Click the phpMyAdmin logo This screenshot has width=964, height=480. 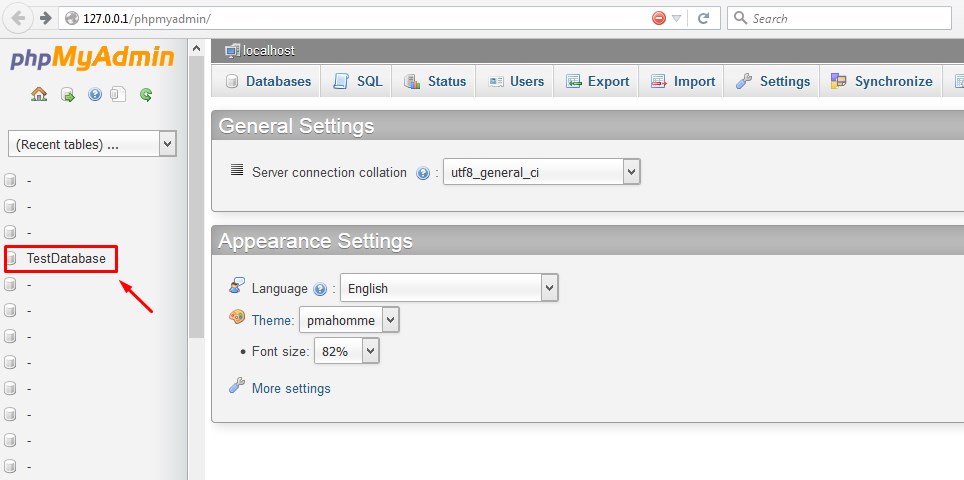92,58
